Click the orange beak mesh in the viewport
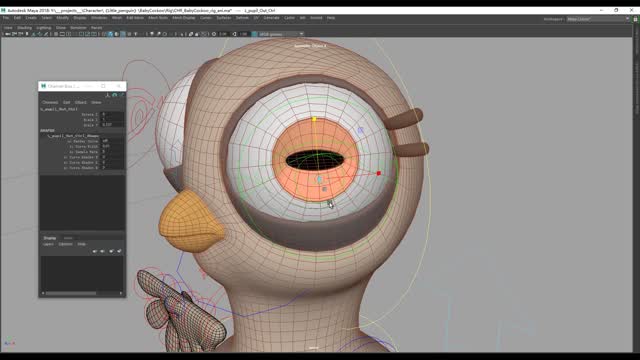Image resolution: width=640 pixels, height=360 pixels. [191, 222]
